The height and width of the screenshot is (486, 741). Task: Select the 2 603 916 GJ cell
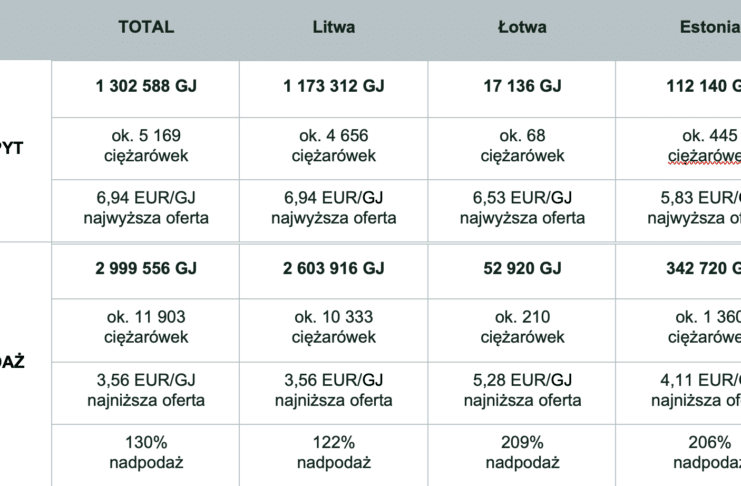tap(334, 271)
